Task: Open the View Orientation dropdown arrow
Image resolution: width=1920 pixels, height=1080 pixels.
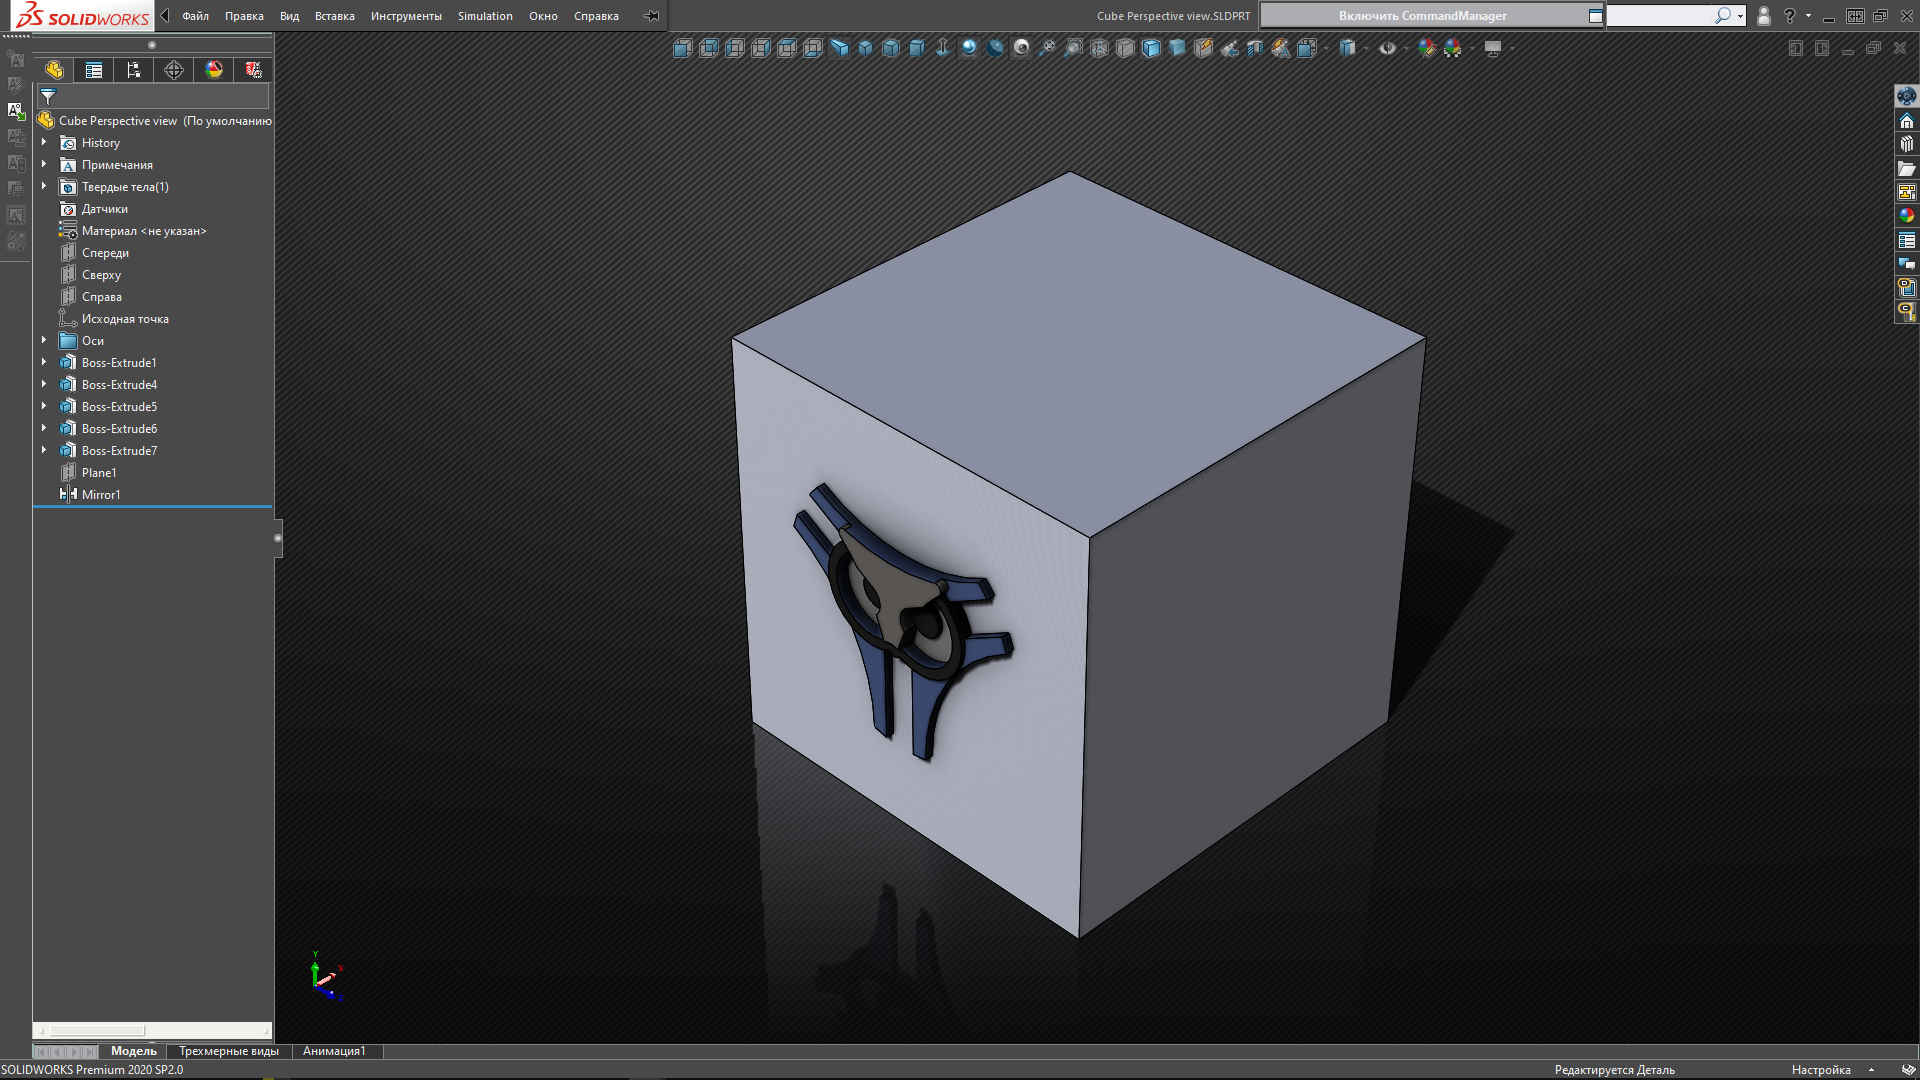Action: (x=1327, y=48)
